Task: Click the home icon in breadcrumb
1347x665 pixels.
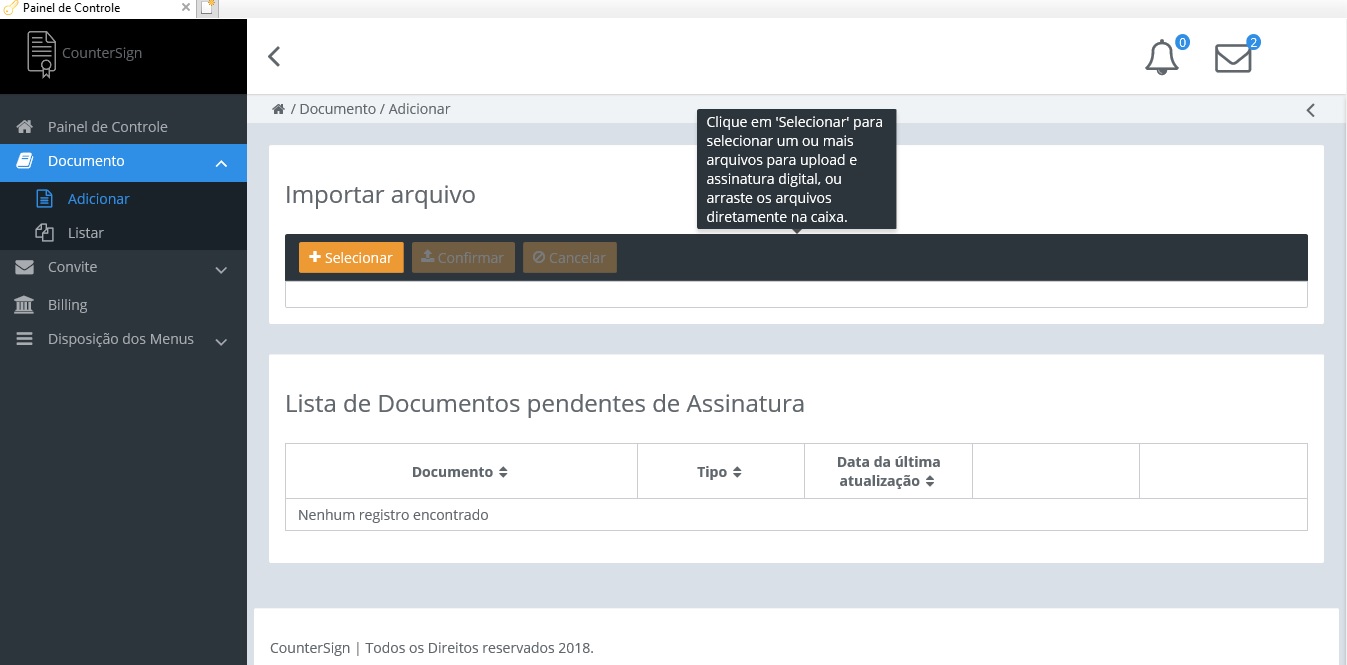Action: 279,109
